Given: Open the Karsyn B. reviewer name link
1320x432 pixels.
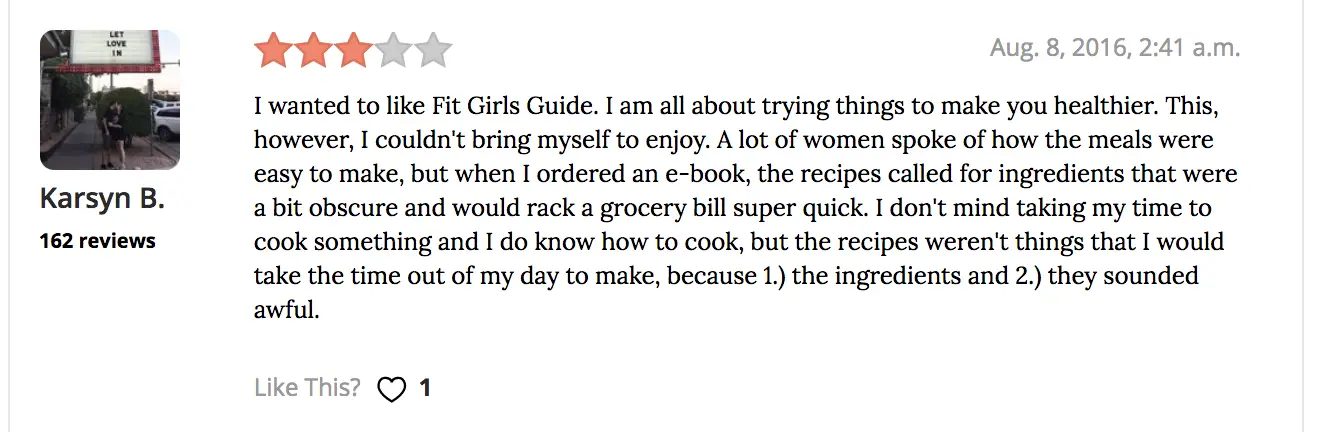Looking at the screenshot, I should (102, 200).
